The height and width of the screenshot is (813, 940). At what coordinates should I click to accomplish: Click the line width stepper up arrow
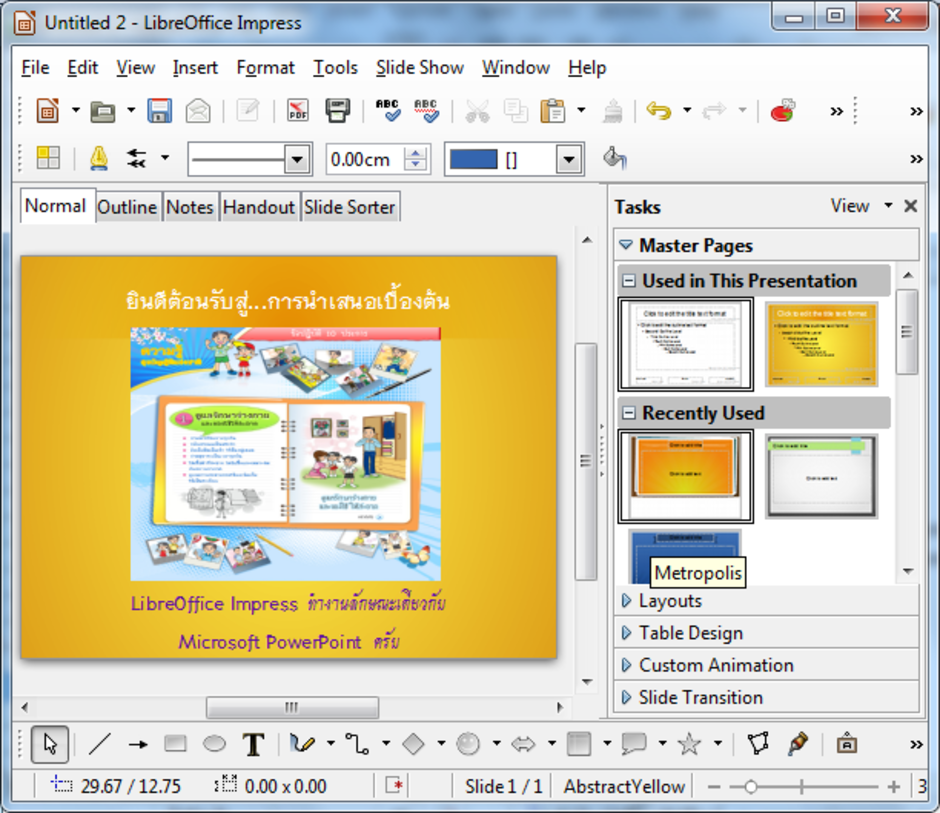click(415, 153)
